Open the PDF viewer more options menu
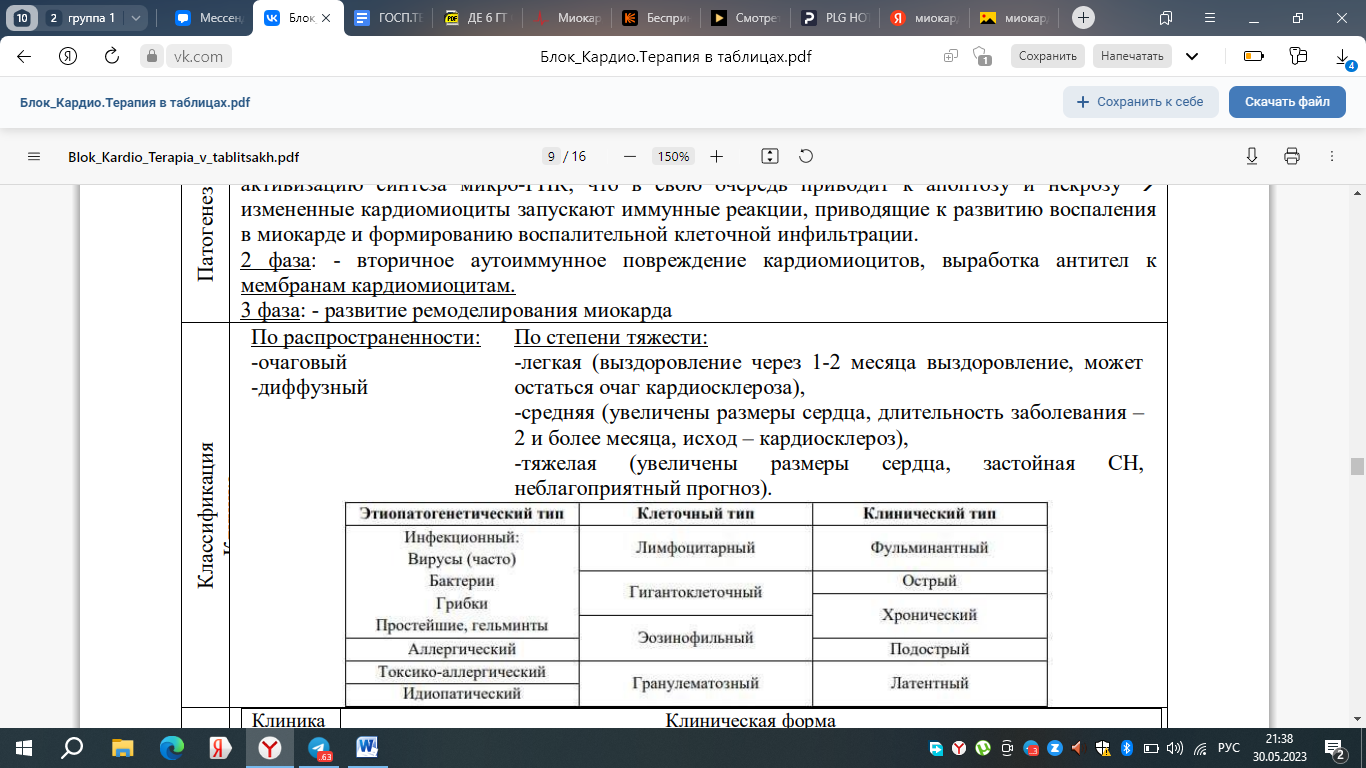 click(1331, 157)
